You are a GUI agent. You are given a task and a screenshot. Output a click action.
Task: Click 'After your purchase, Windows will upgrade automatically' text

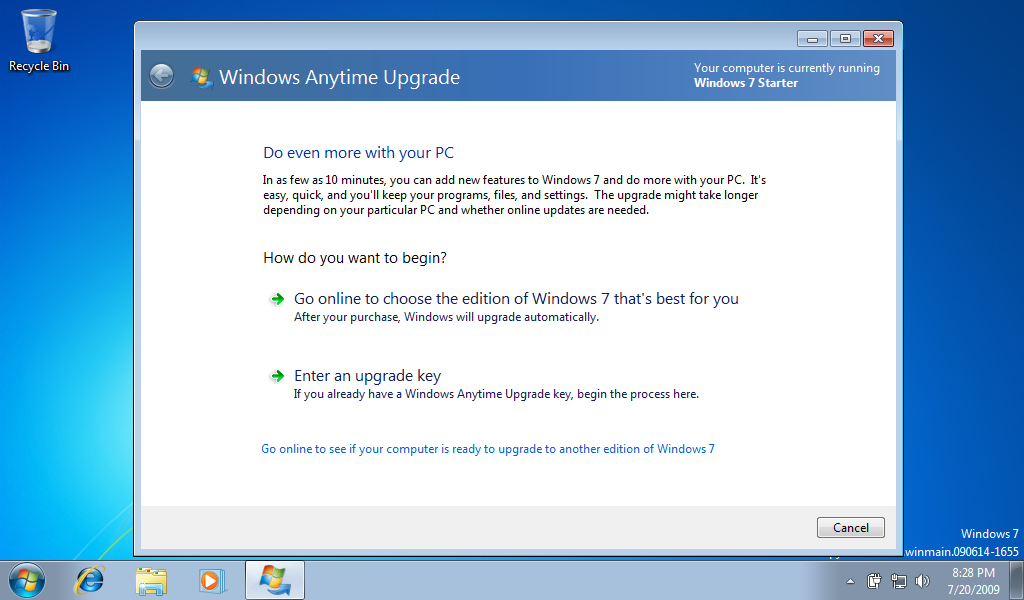[446, 317]
